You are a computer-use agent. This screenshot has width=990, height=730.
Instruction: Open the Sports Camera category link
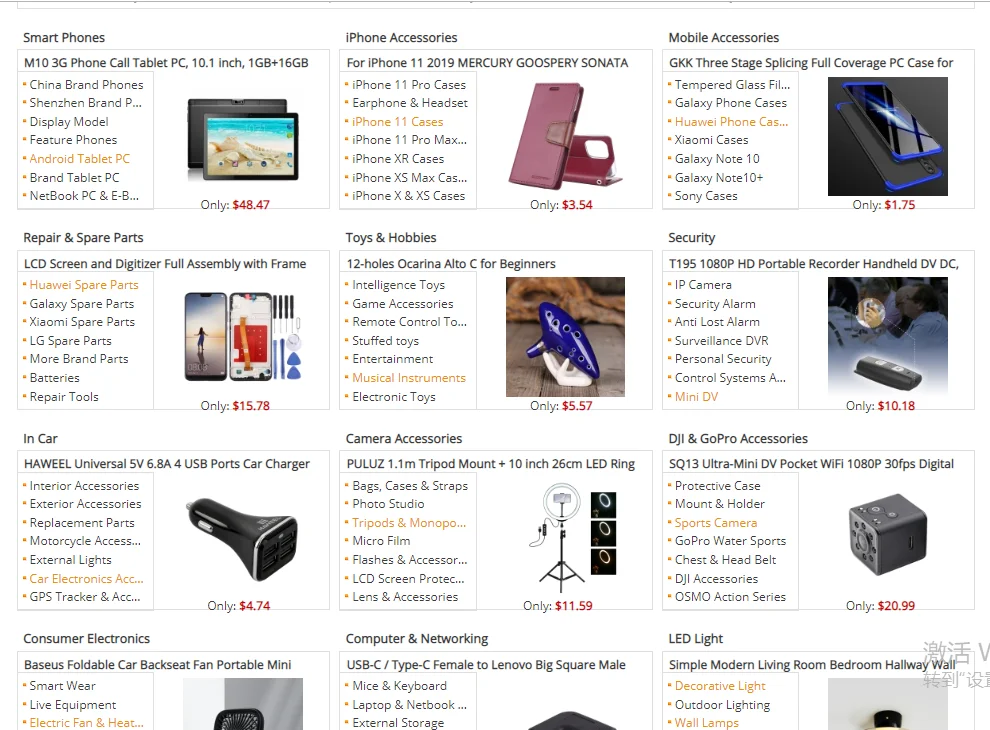pos(715,523)
